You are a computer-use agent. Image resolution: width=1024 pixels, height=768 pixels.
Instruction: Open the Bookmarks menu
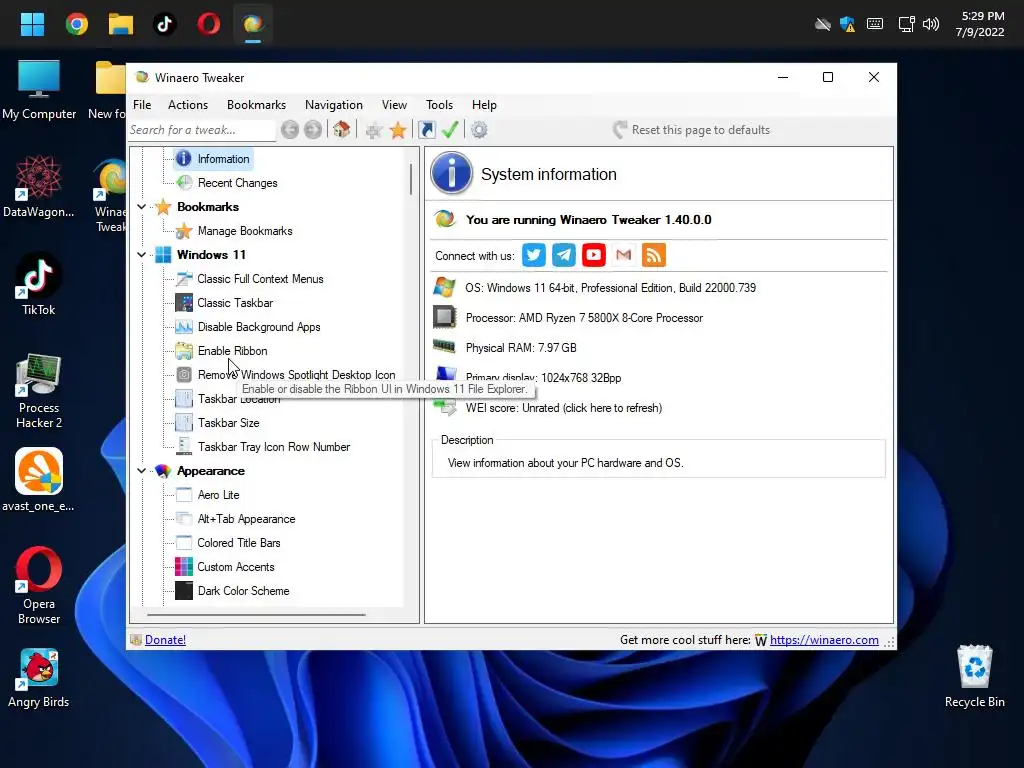pos(256,105)
